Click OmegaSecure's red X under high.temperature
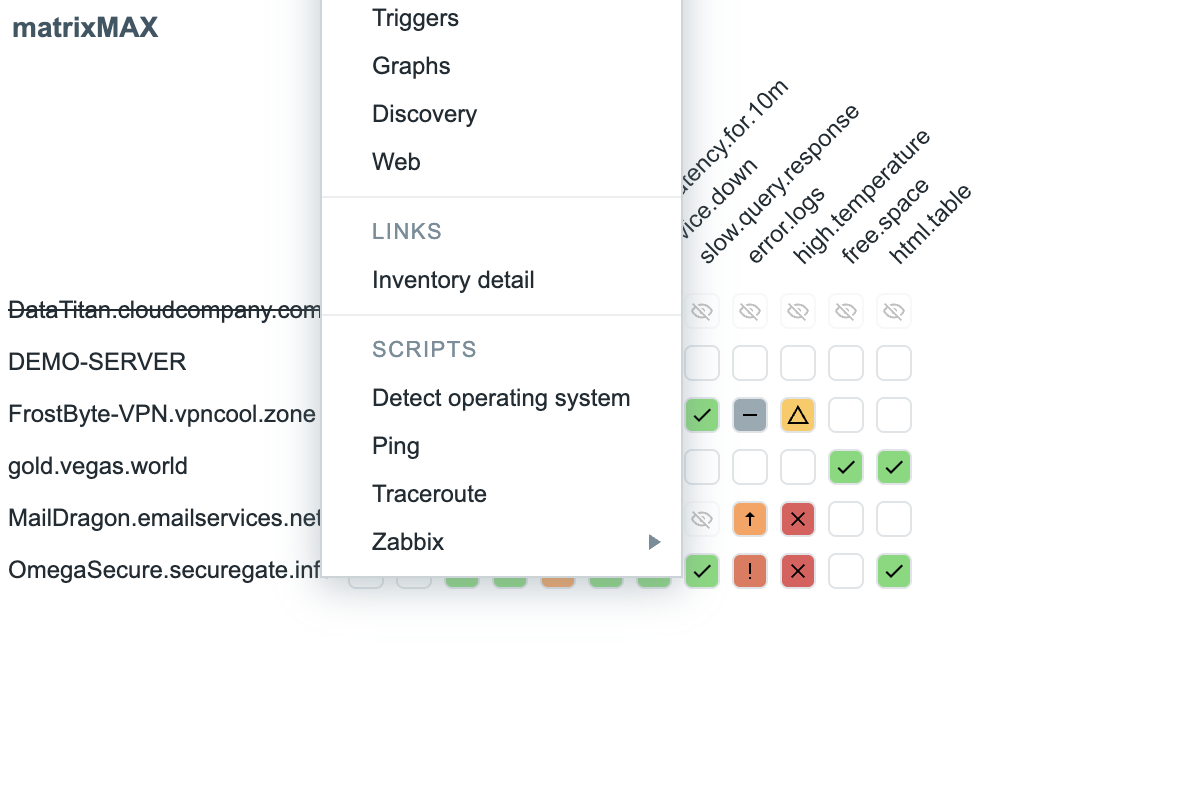 click(x=798, y=571)
